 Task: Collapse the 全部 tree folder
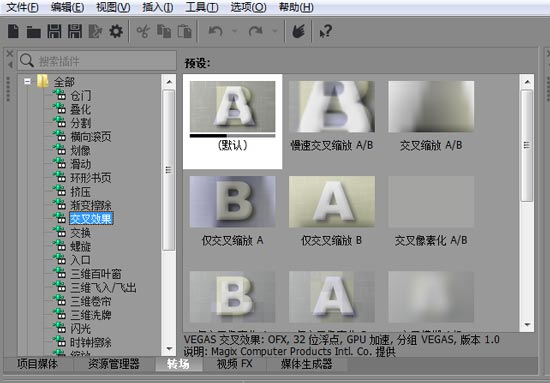27,82
